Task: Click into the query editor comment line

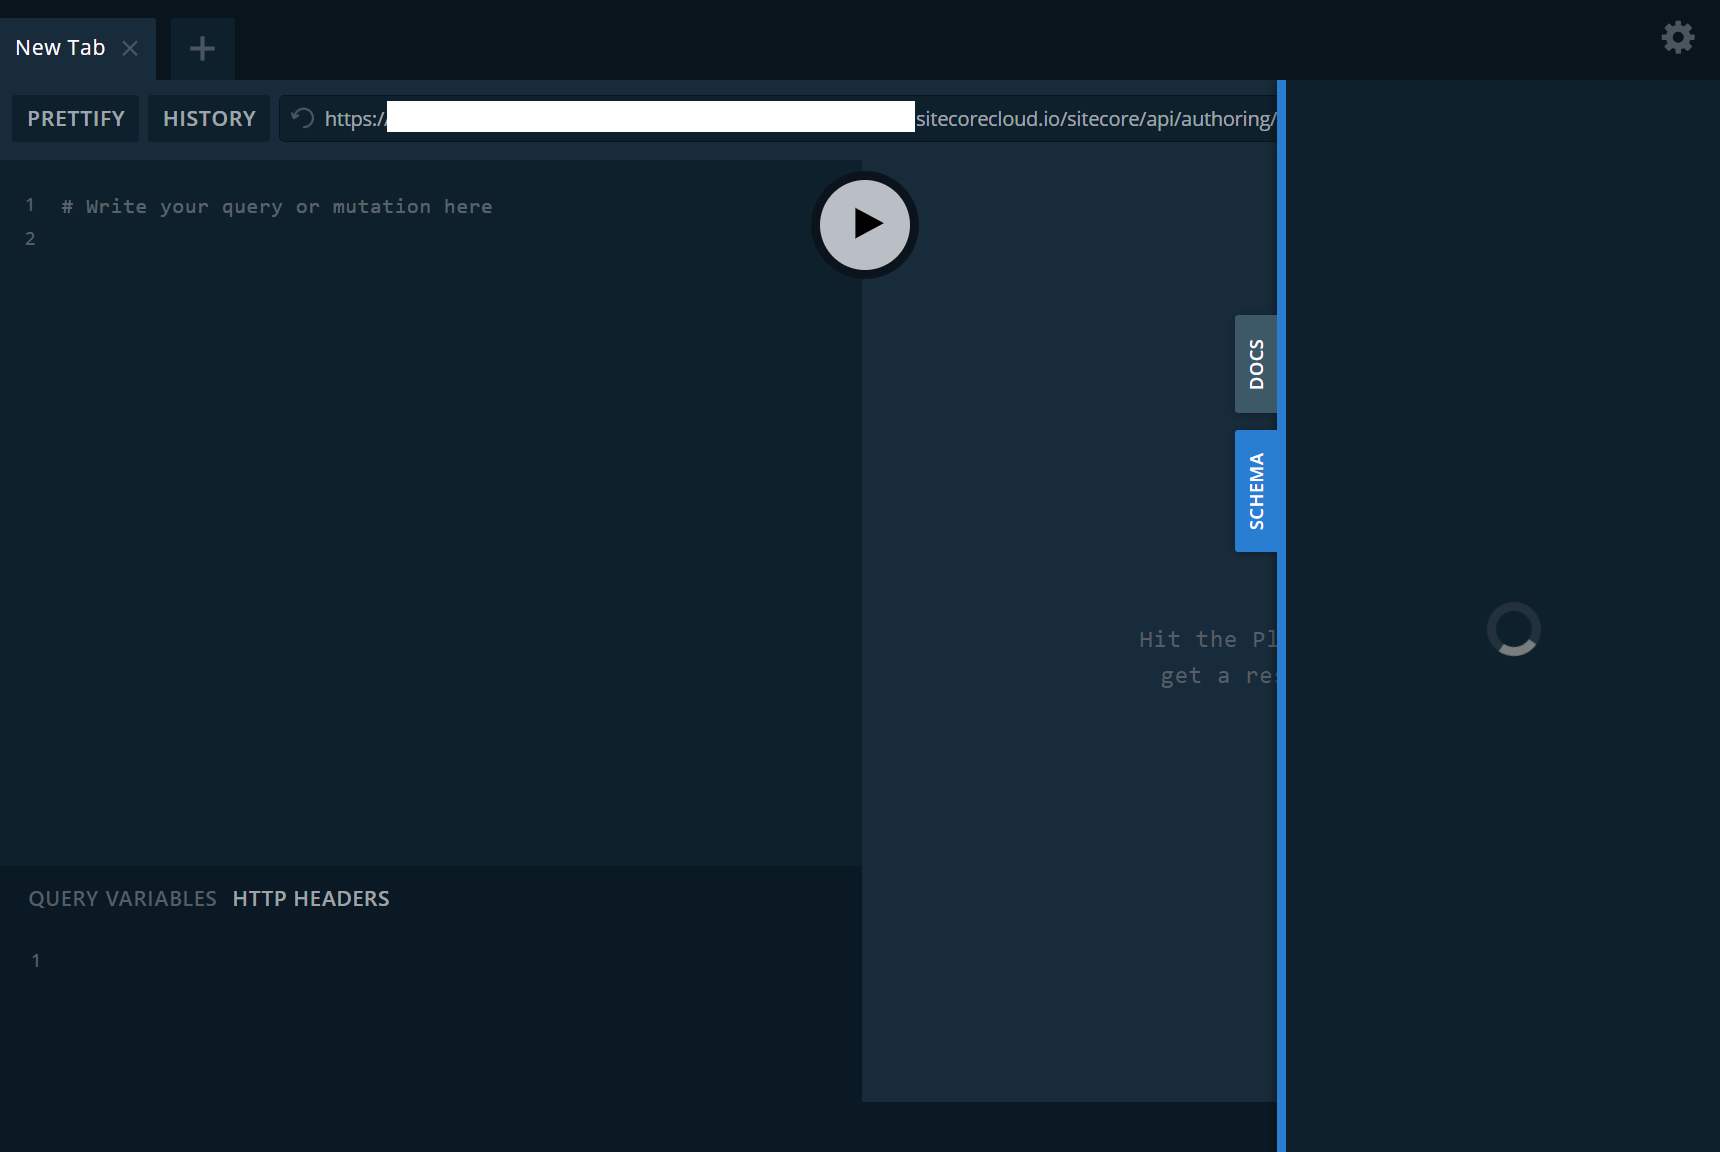Action: click(x=277, y=206)
